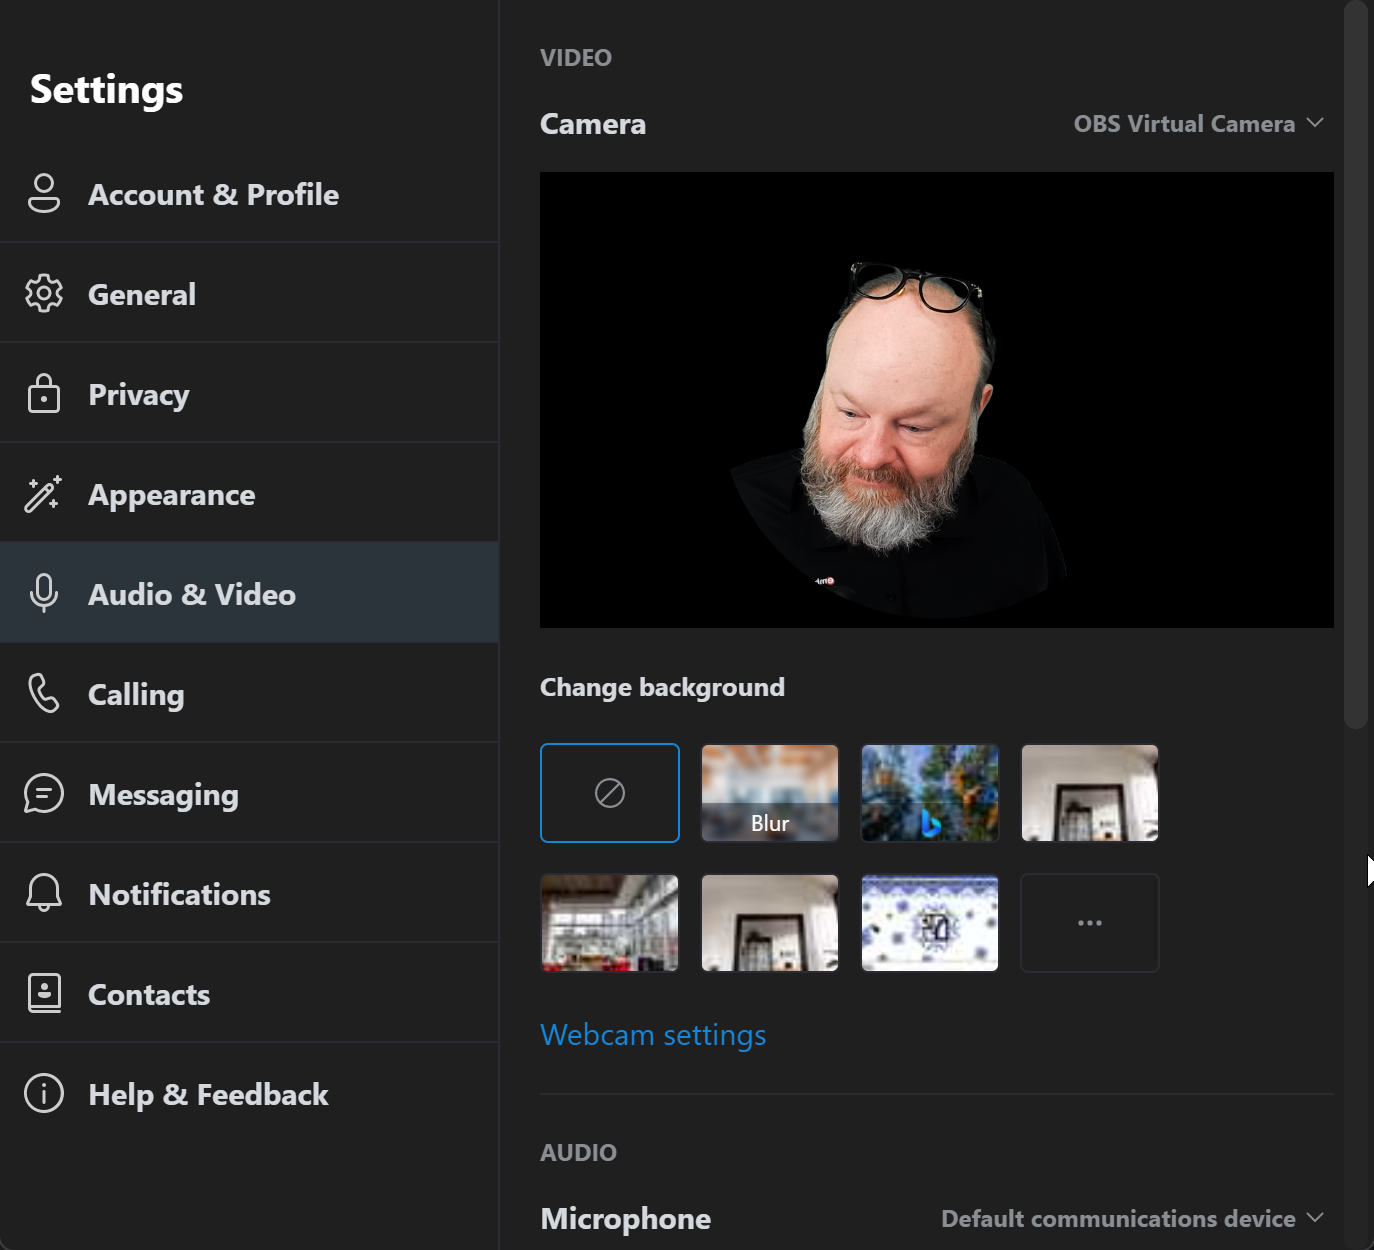This screenshot has width=1374, height=1250.
Task: Open more backgrounds with the three-dot tile
Action: point(1090,923)
